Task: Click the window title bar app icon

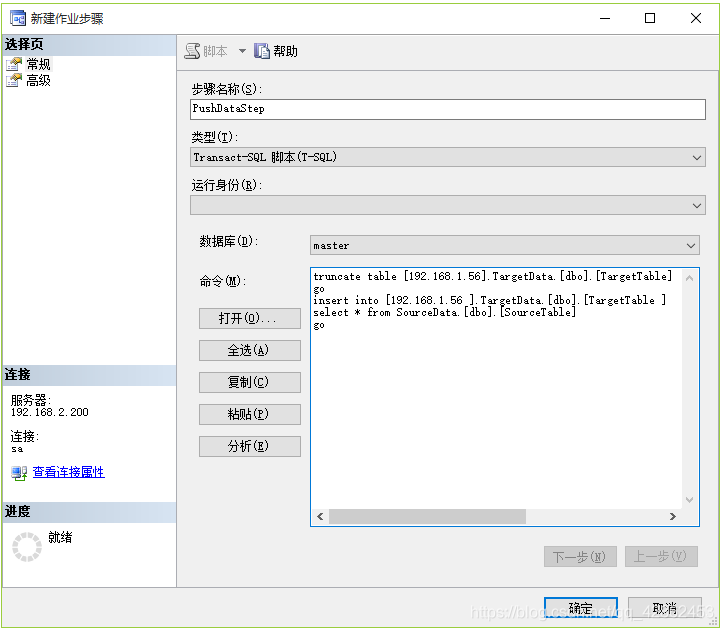Action: [x=18, y=18]
